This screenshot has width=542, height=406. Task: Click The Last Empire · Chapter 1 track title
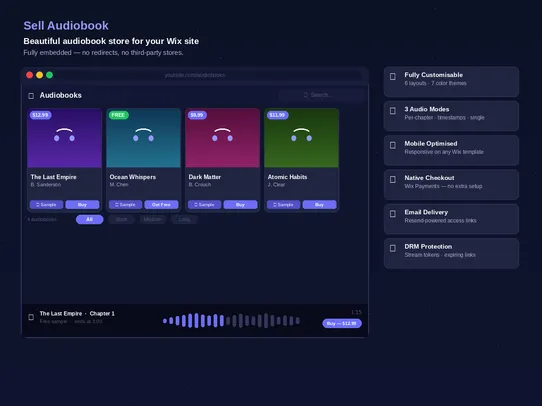[x=77, y=313]
